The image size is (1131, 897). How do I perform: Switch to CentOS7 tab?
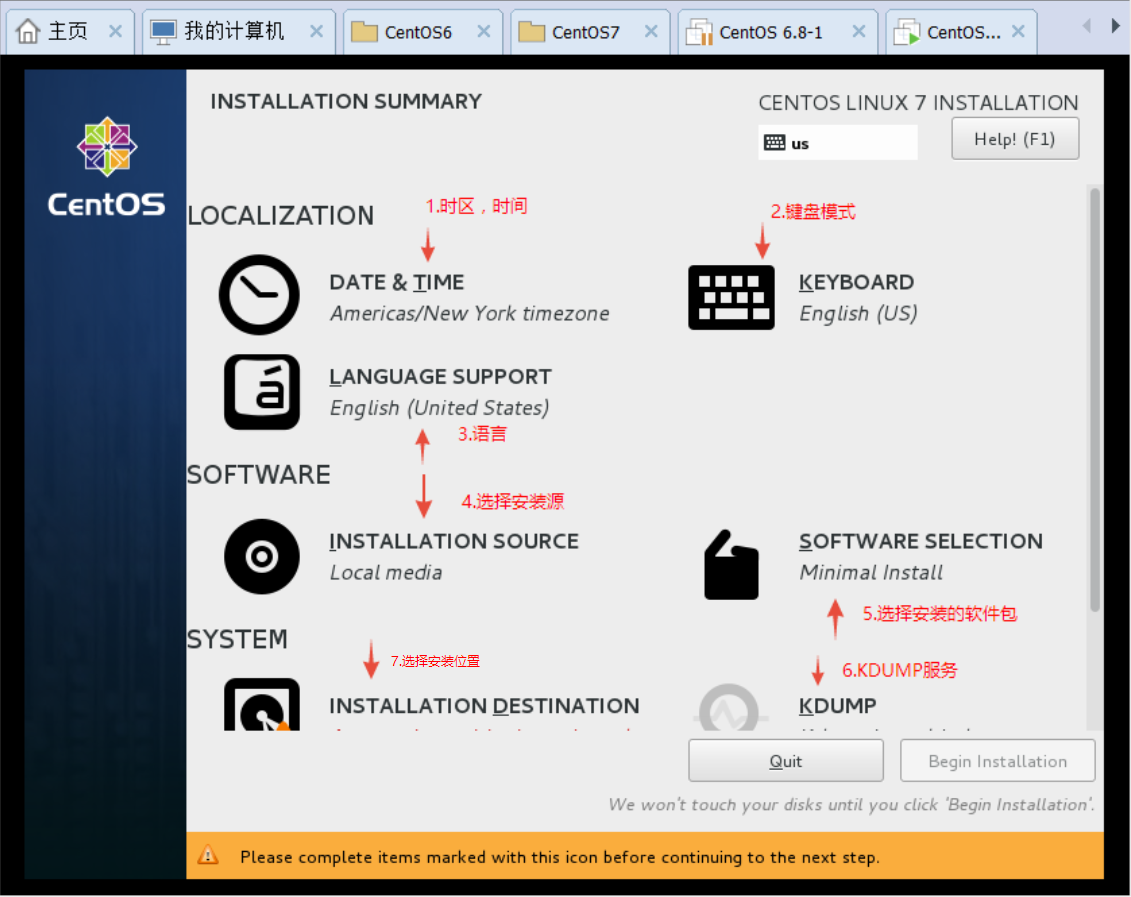click(x=590, y=32)
